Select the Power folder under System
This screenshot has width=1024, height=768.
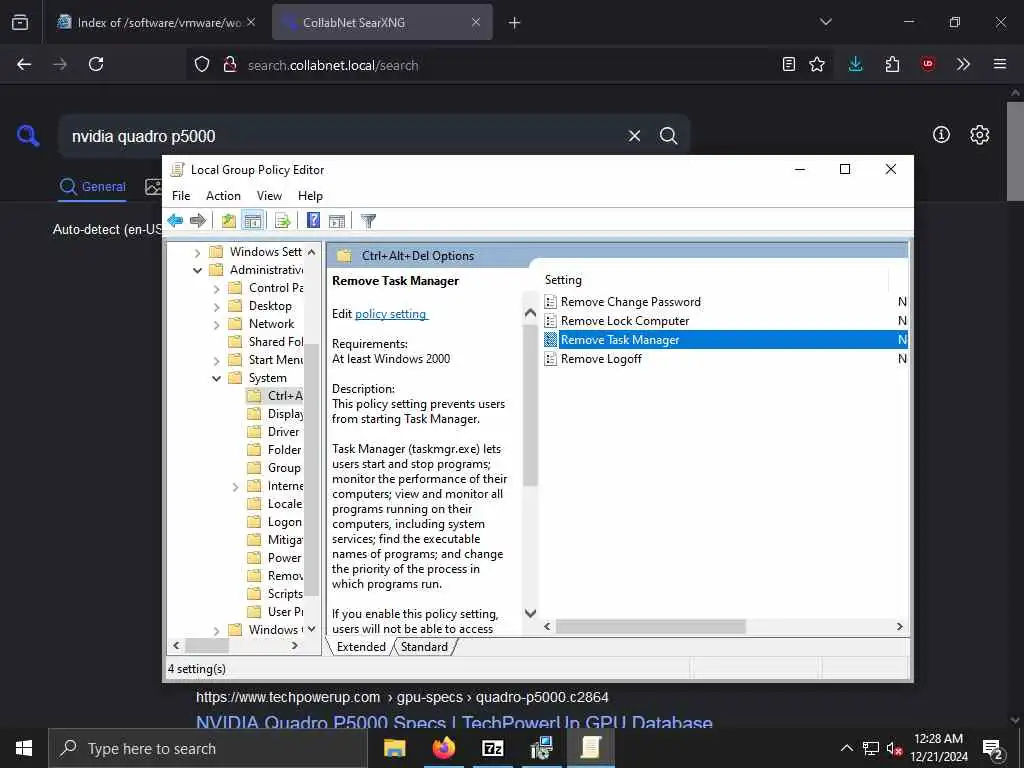(274, 558)
